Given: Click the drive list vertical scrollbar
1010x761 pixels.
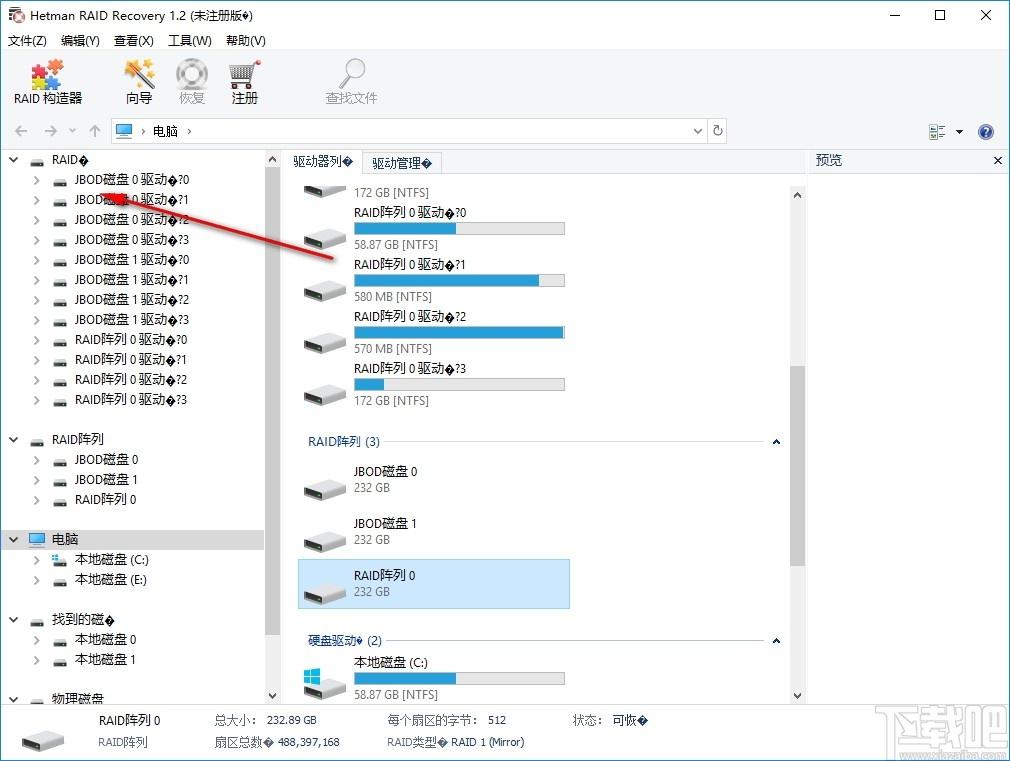Looking at the screenshot, I should pos(797,465).
